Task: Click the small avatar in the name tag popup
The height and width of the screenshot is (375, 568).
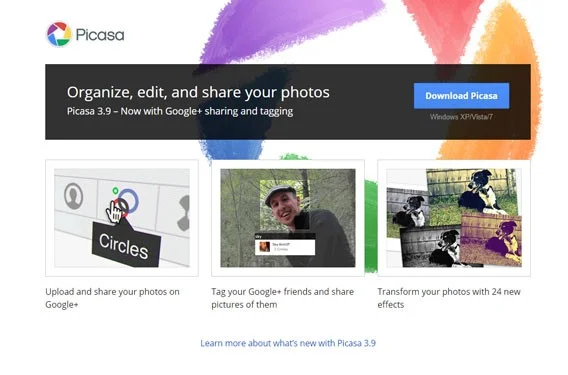Action: [x=264, y=247]
